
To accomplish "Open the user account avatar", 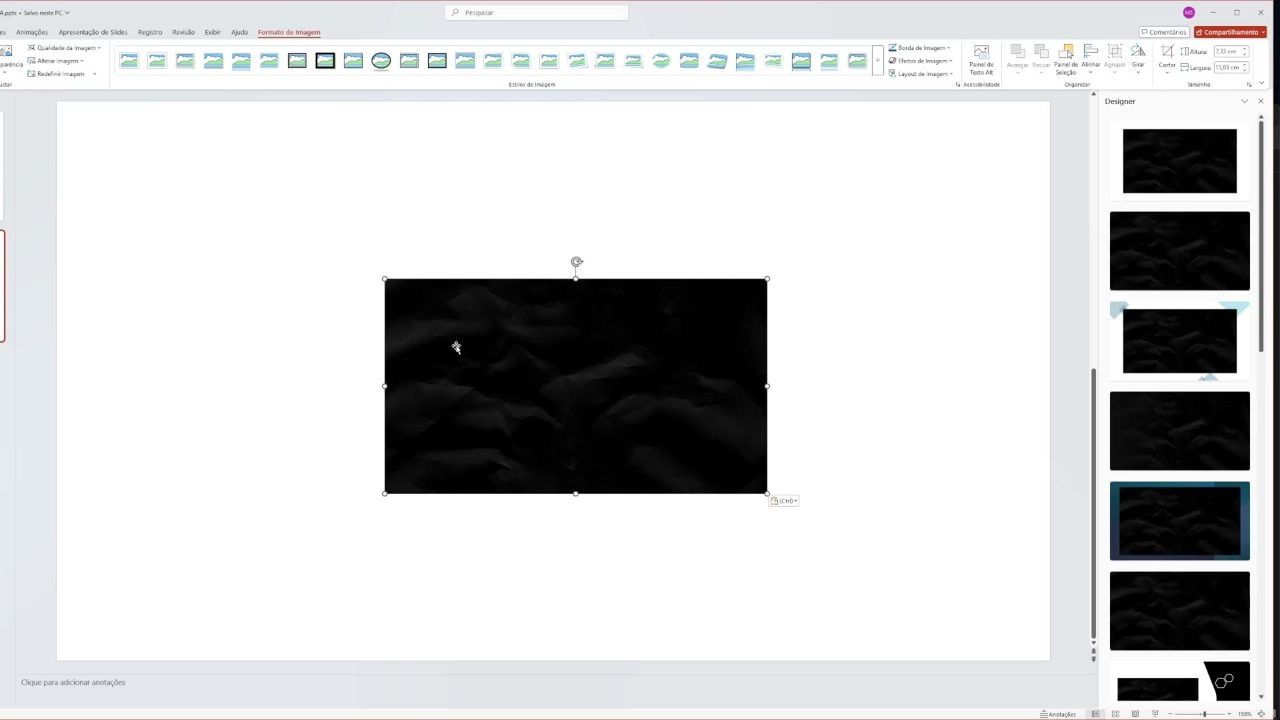I will (x=1189, y=12).
